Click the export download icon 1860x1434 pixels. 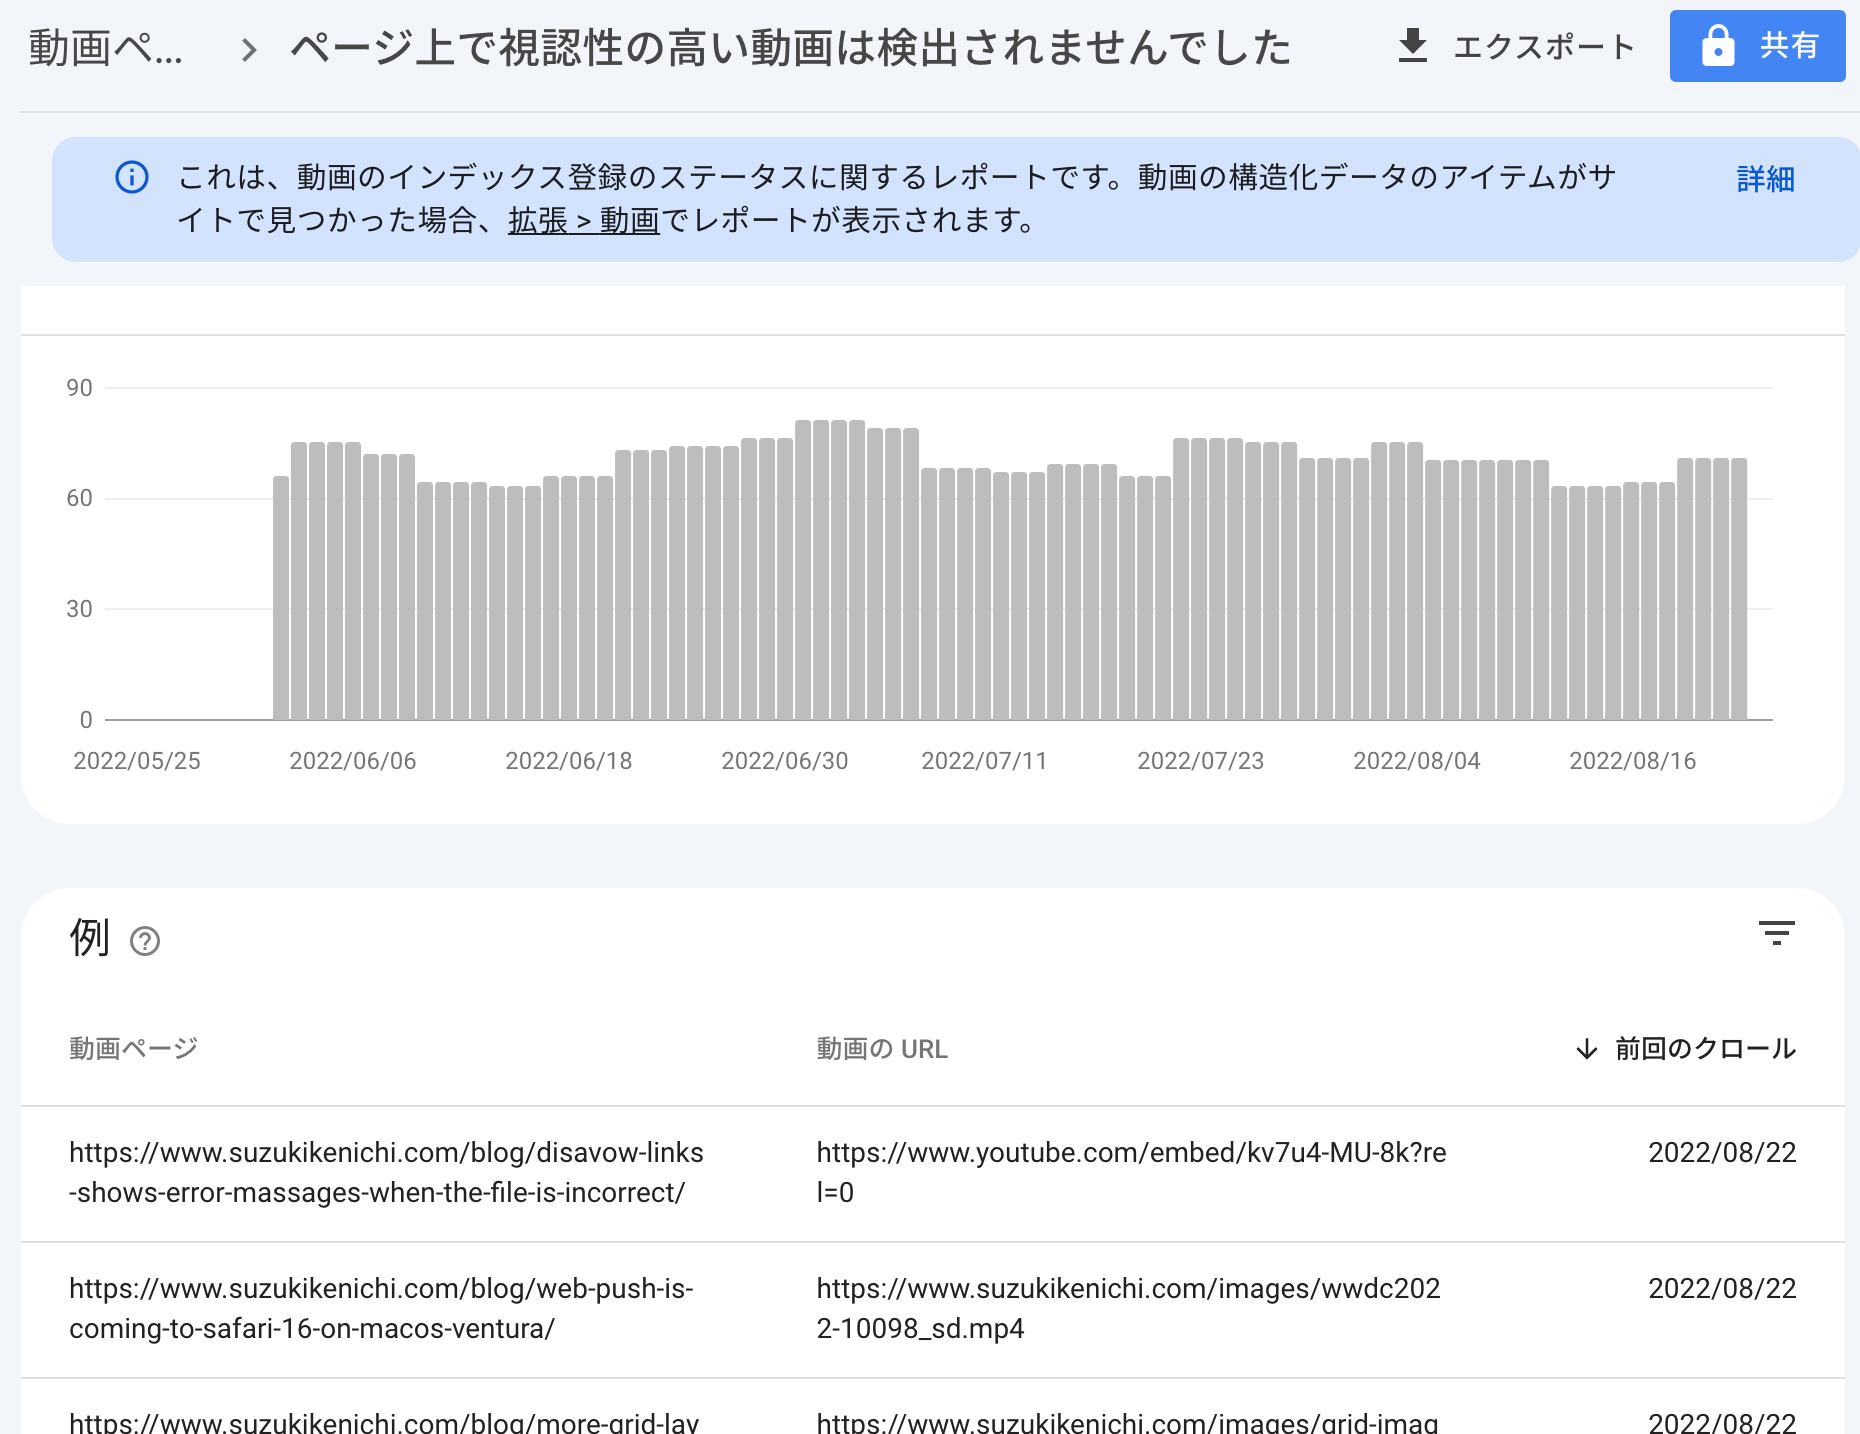[x=1412, y=46]
